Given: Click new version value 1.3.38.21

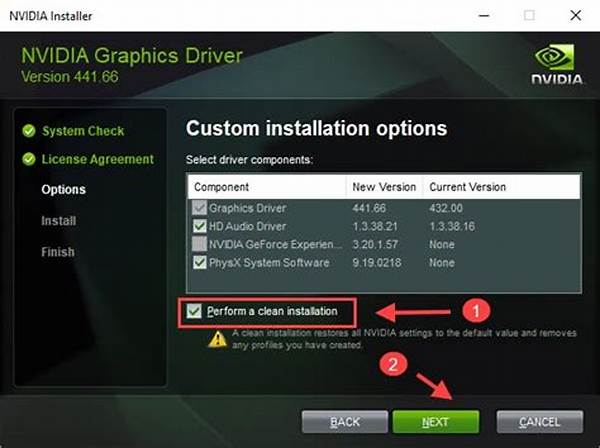Looking at the screenshot, I should tap(375, 226).
